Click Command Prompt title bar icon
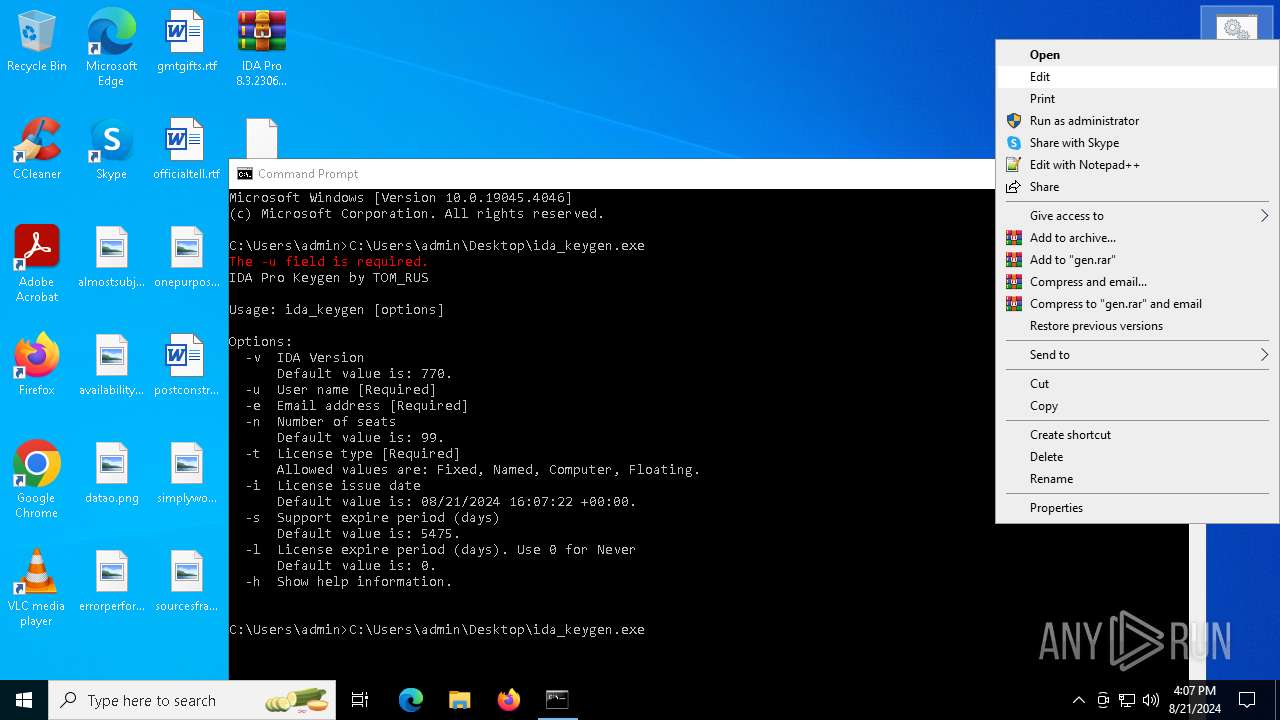This screenshot has width=1280, height=720. pyautogui.click(x=244, y=174)
